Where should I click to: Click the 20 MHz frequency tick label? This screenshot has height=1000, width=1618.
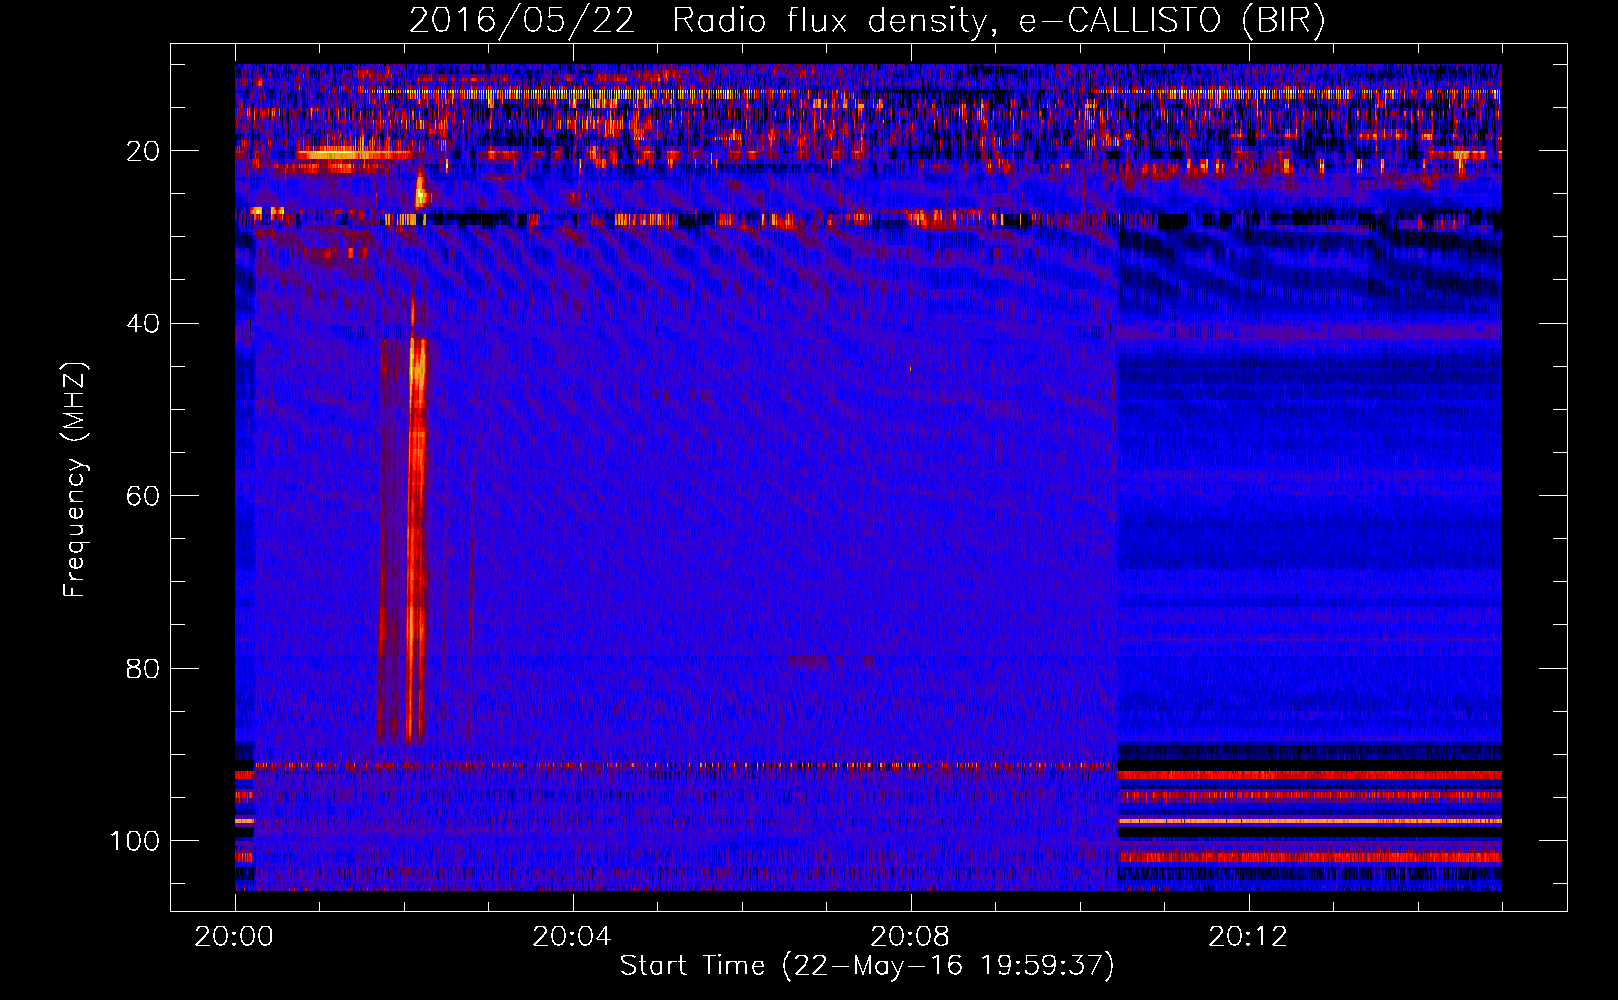[x=144, y=151]
